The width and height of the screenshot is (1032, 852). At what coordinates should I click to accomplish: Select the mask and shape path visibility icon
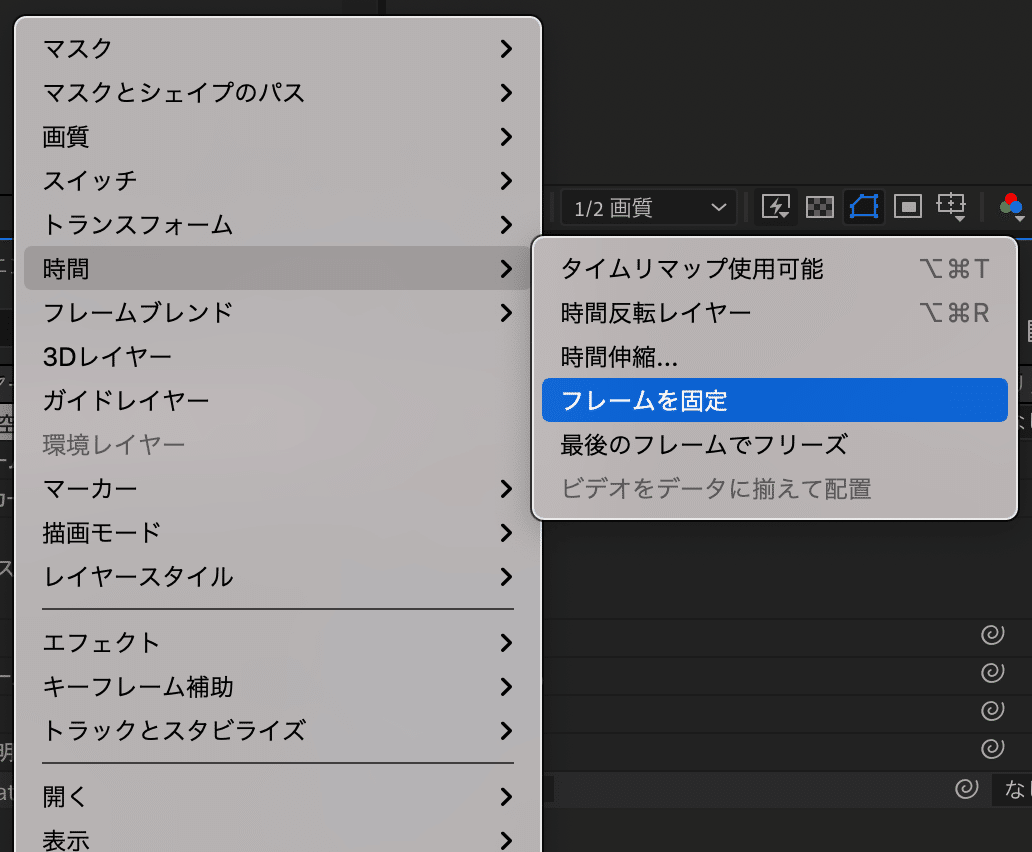pyautogui.click(x=862, y=207)
